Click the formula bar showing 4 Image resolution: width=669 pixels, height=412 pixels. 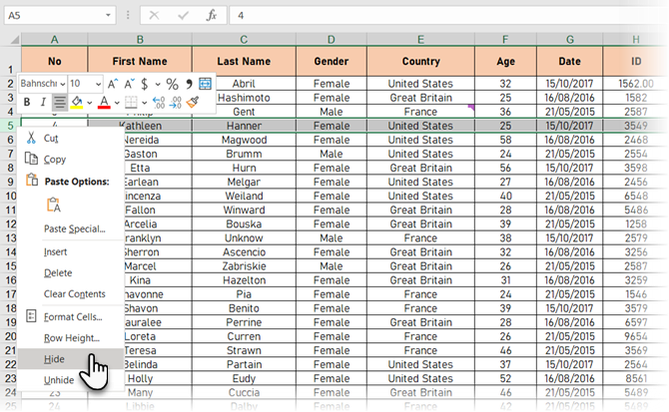click(448, 15)
